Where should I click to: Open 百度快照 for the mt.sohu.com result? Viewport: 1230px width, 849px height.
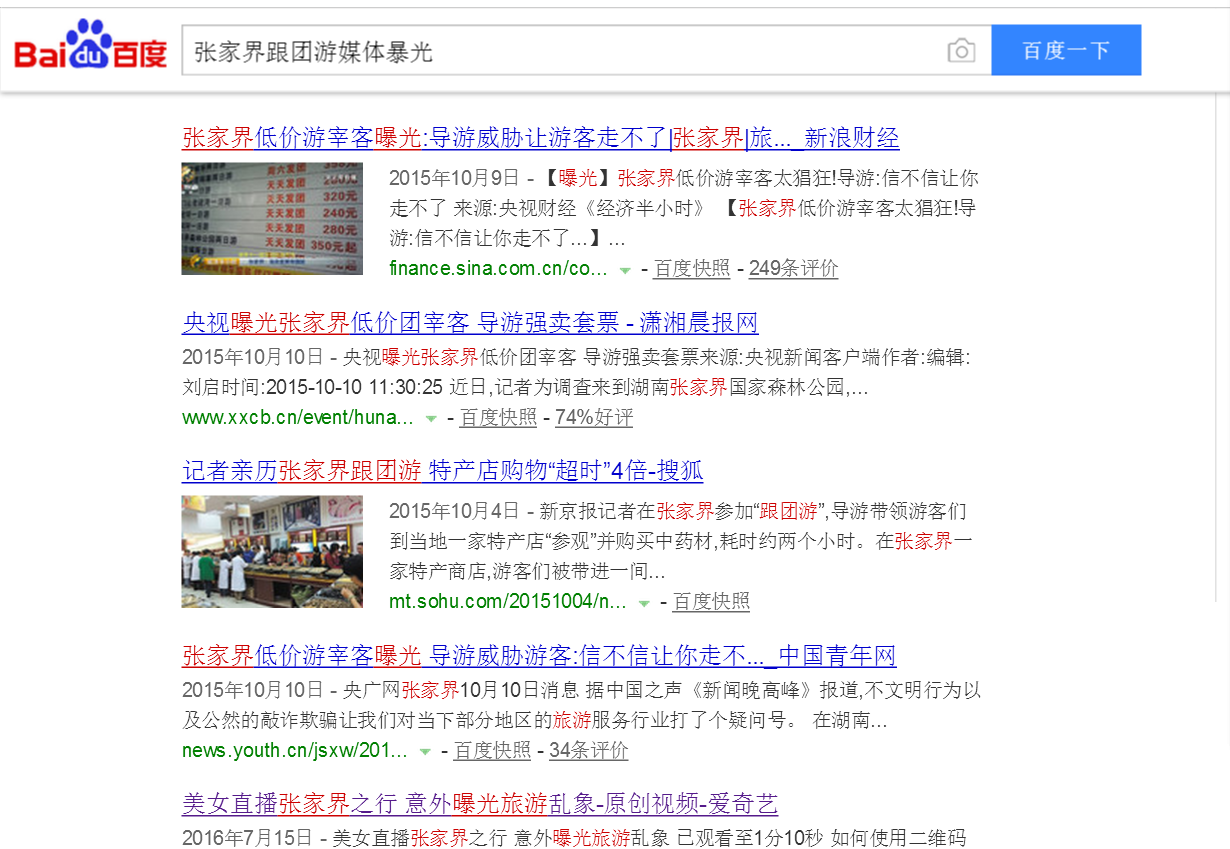711,602
